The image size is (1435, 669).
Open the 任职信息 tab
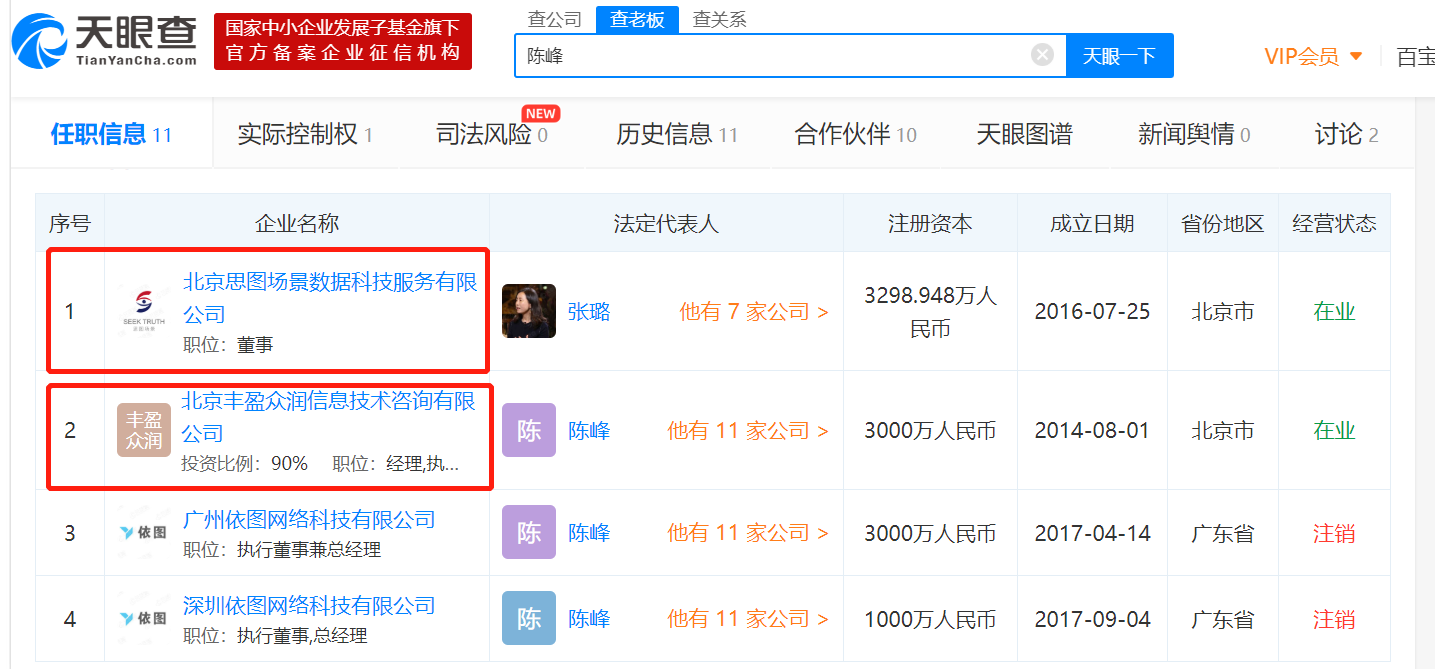111,134
